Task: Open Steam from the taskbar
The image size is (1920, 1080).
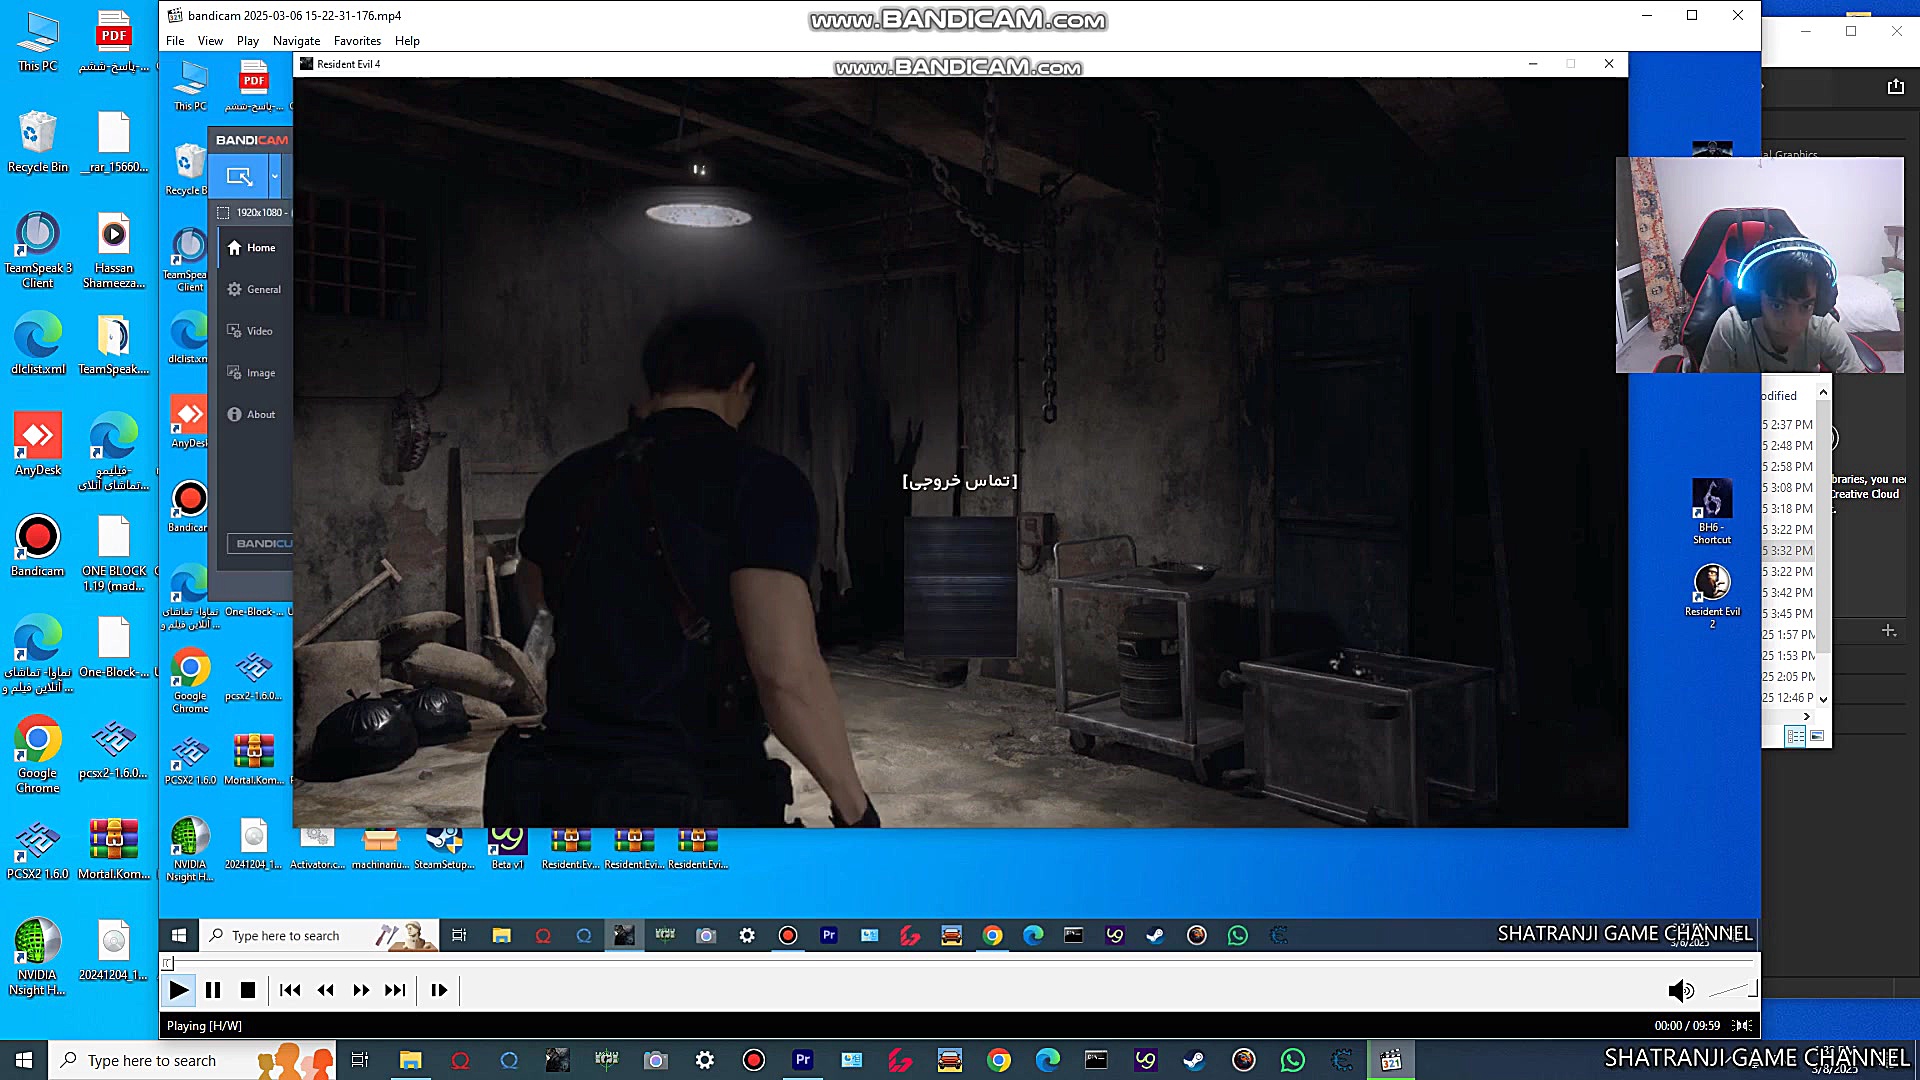Action: pyautogui.click(x=1194, y=1060)
